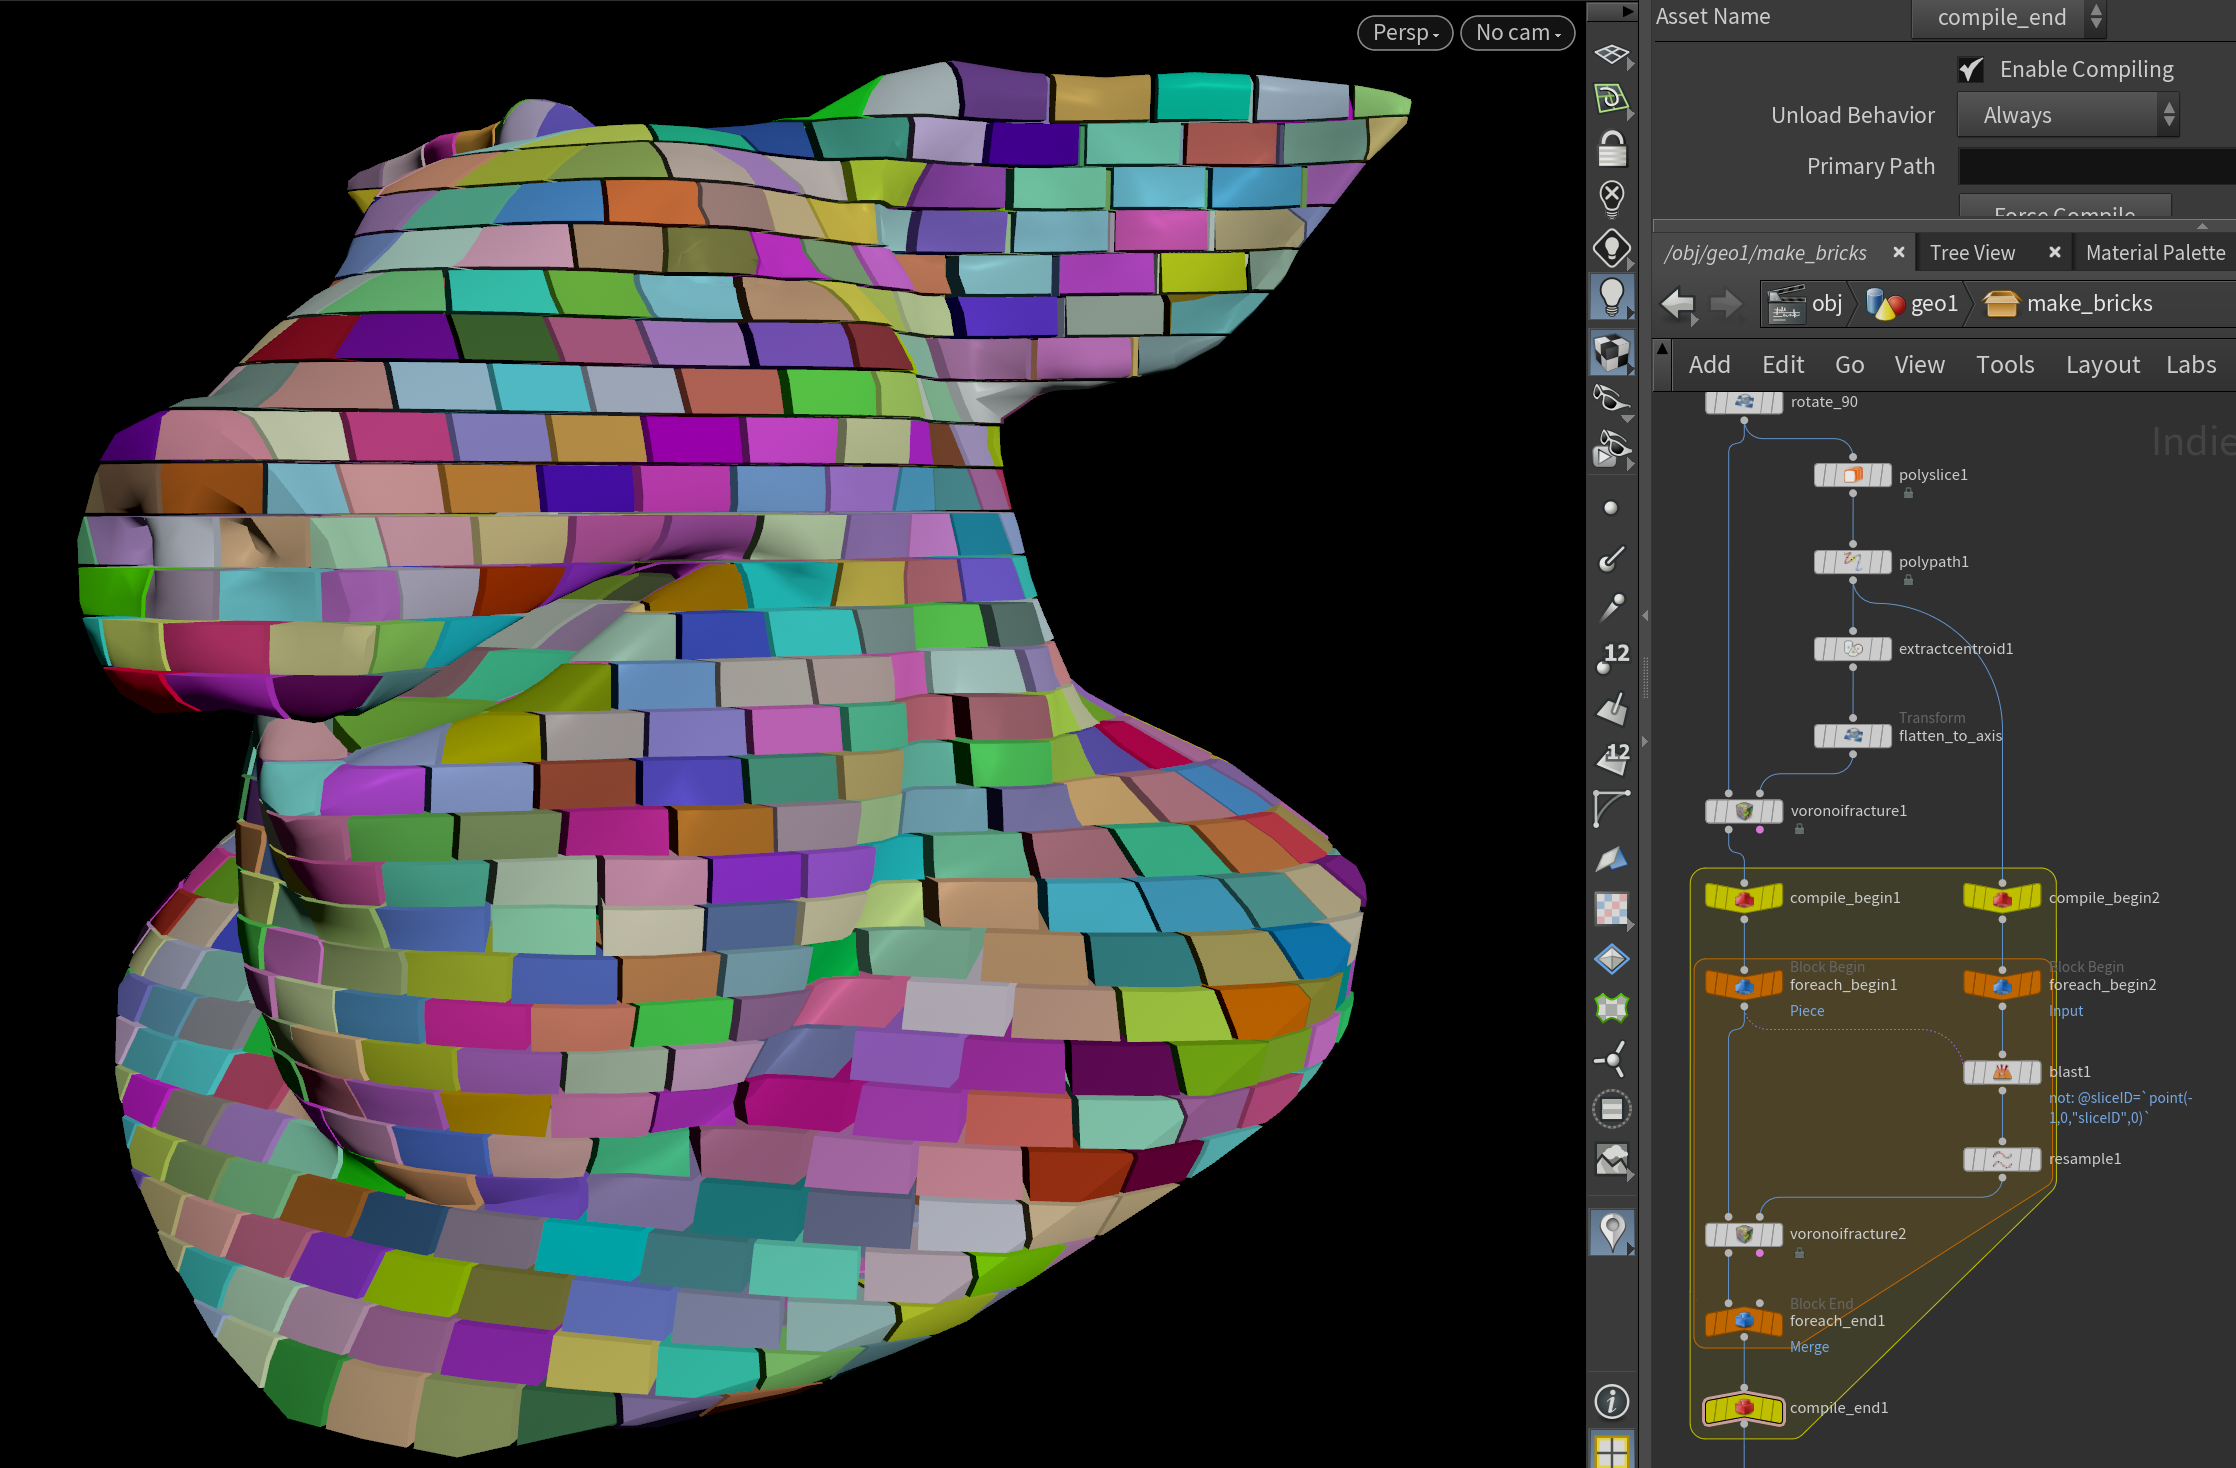Click the make_bricks path button
Screen dimensions: 2236x1468
point(2067,303)
